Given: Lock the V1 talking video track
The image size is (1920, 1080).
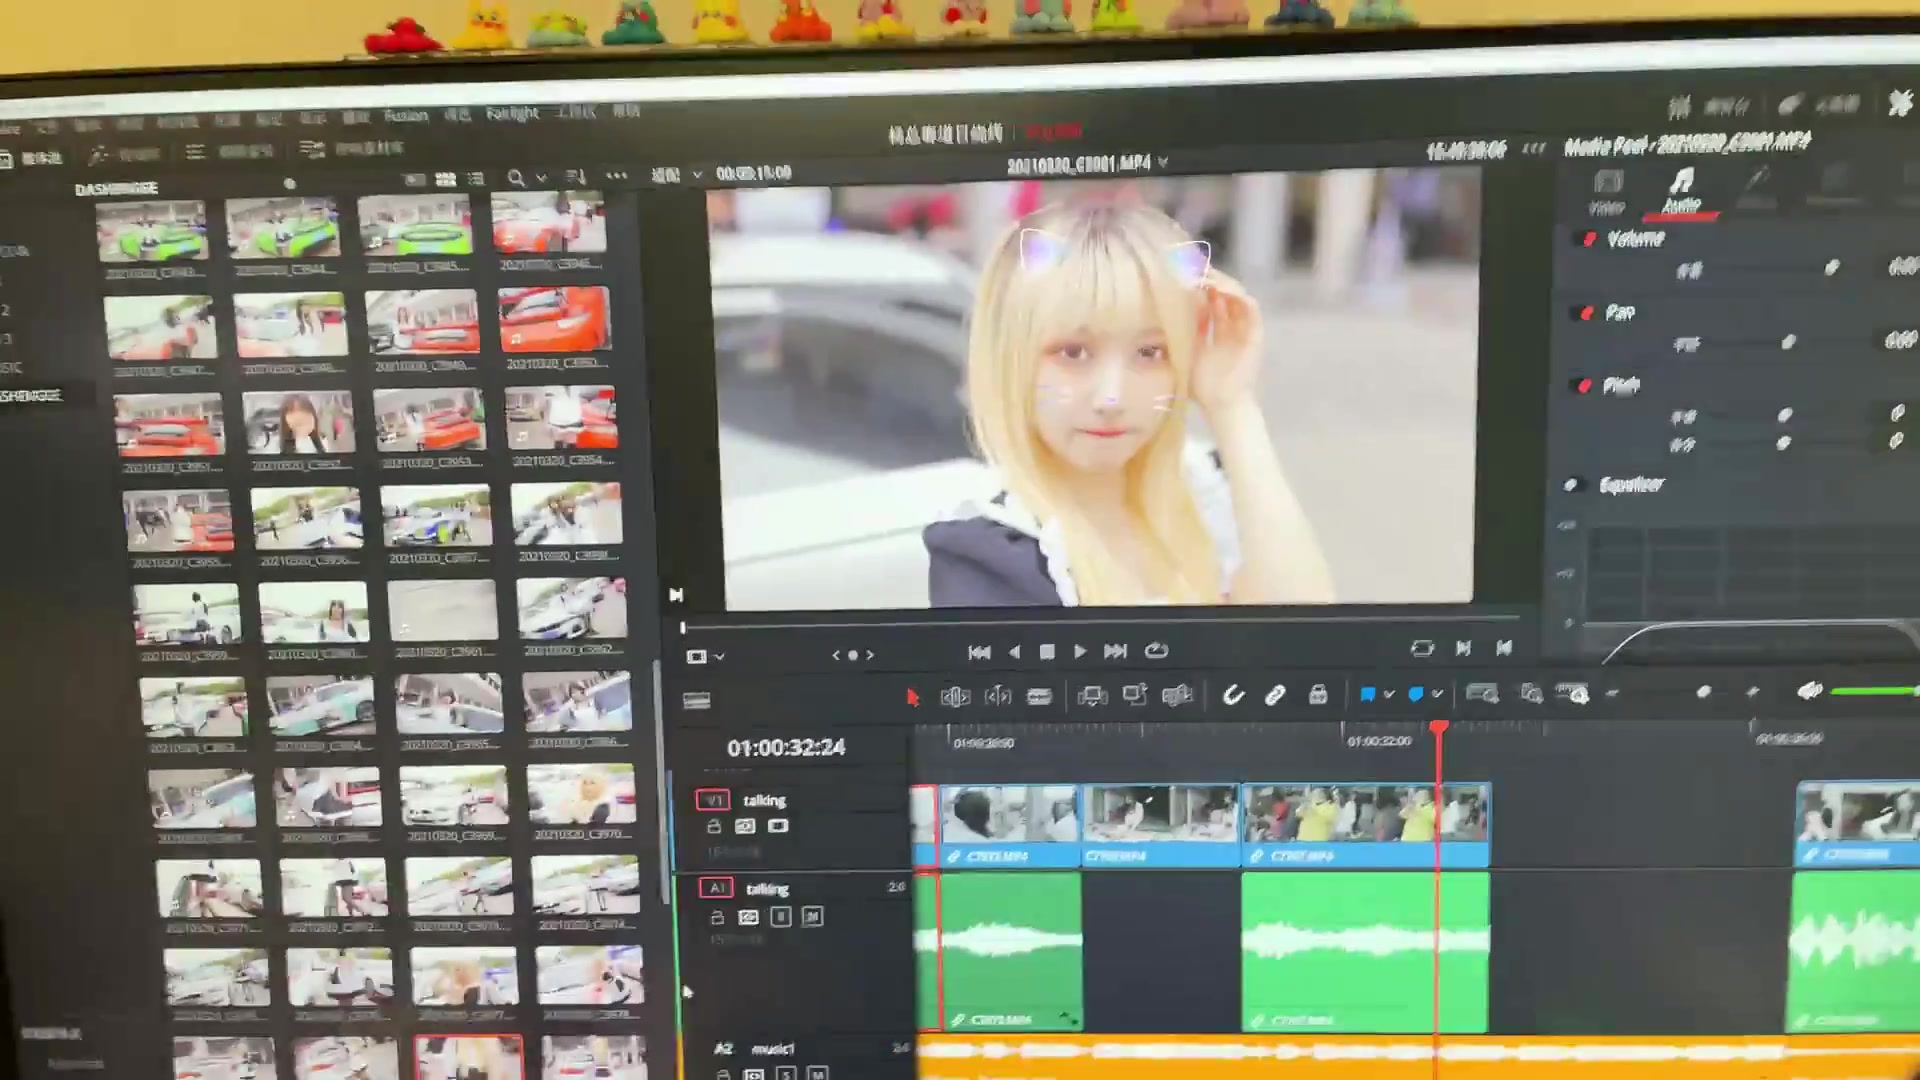Looking at the screenshot, I should (714, 827).
